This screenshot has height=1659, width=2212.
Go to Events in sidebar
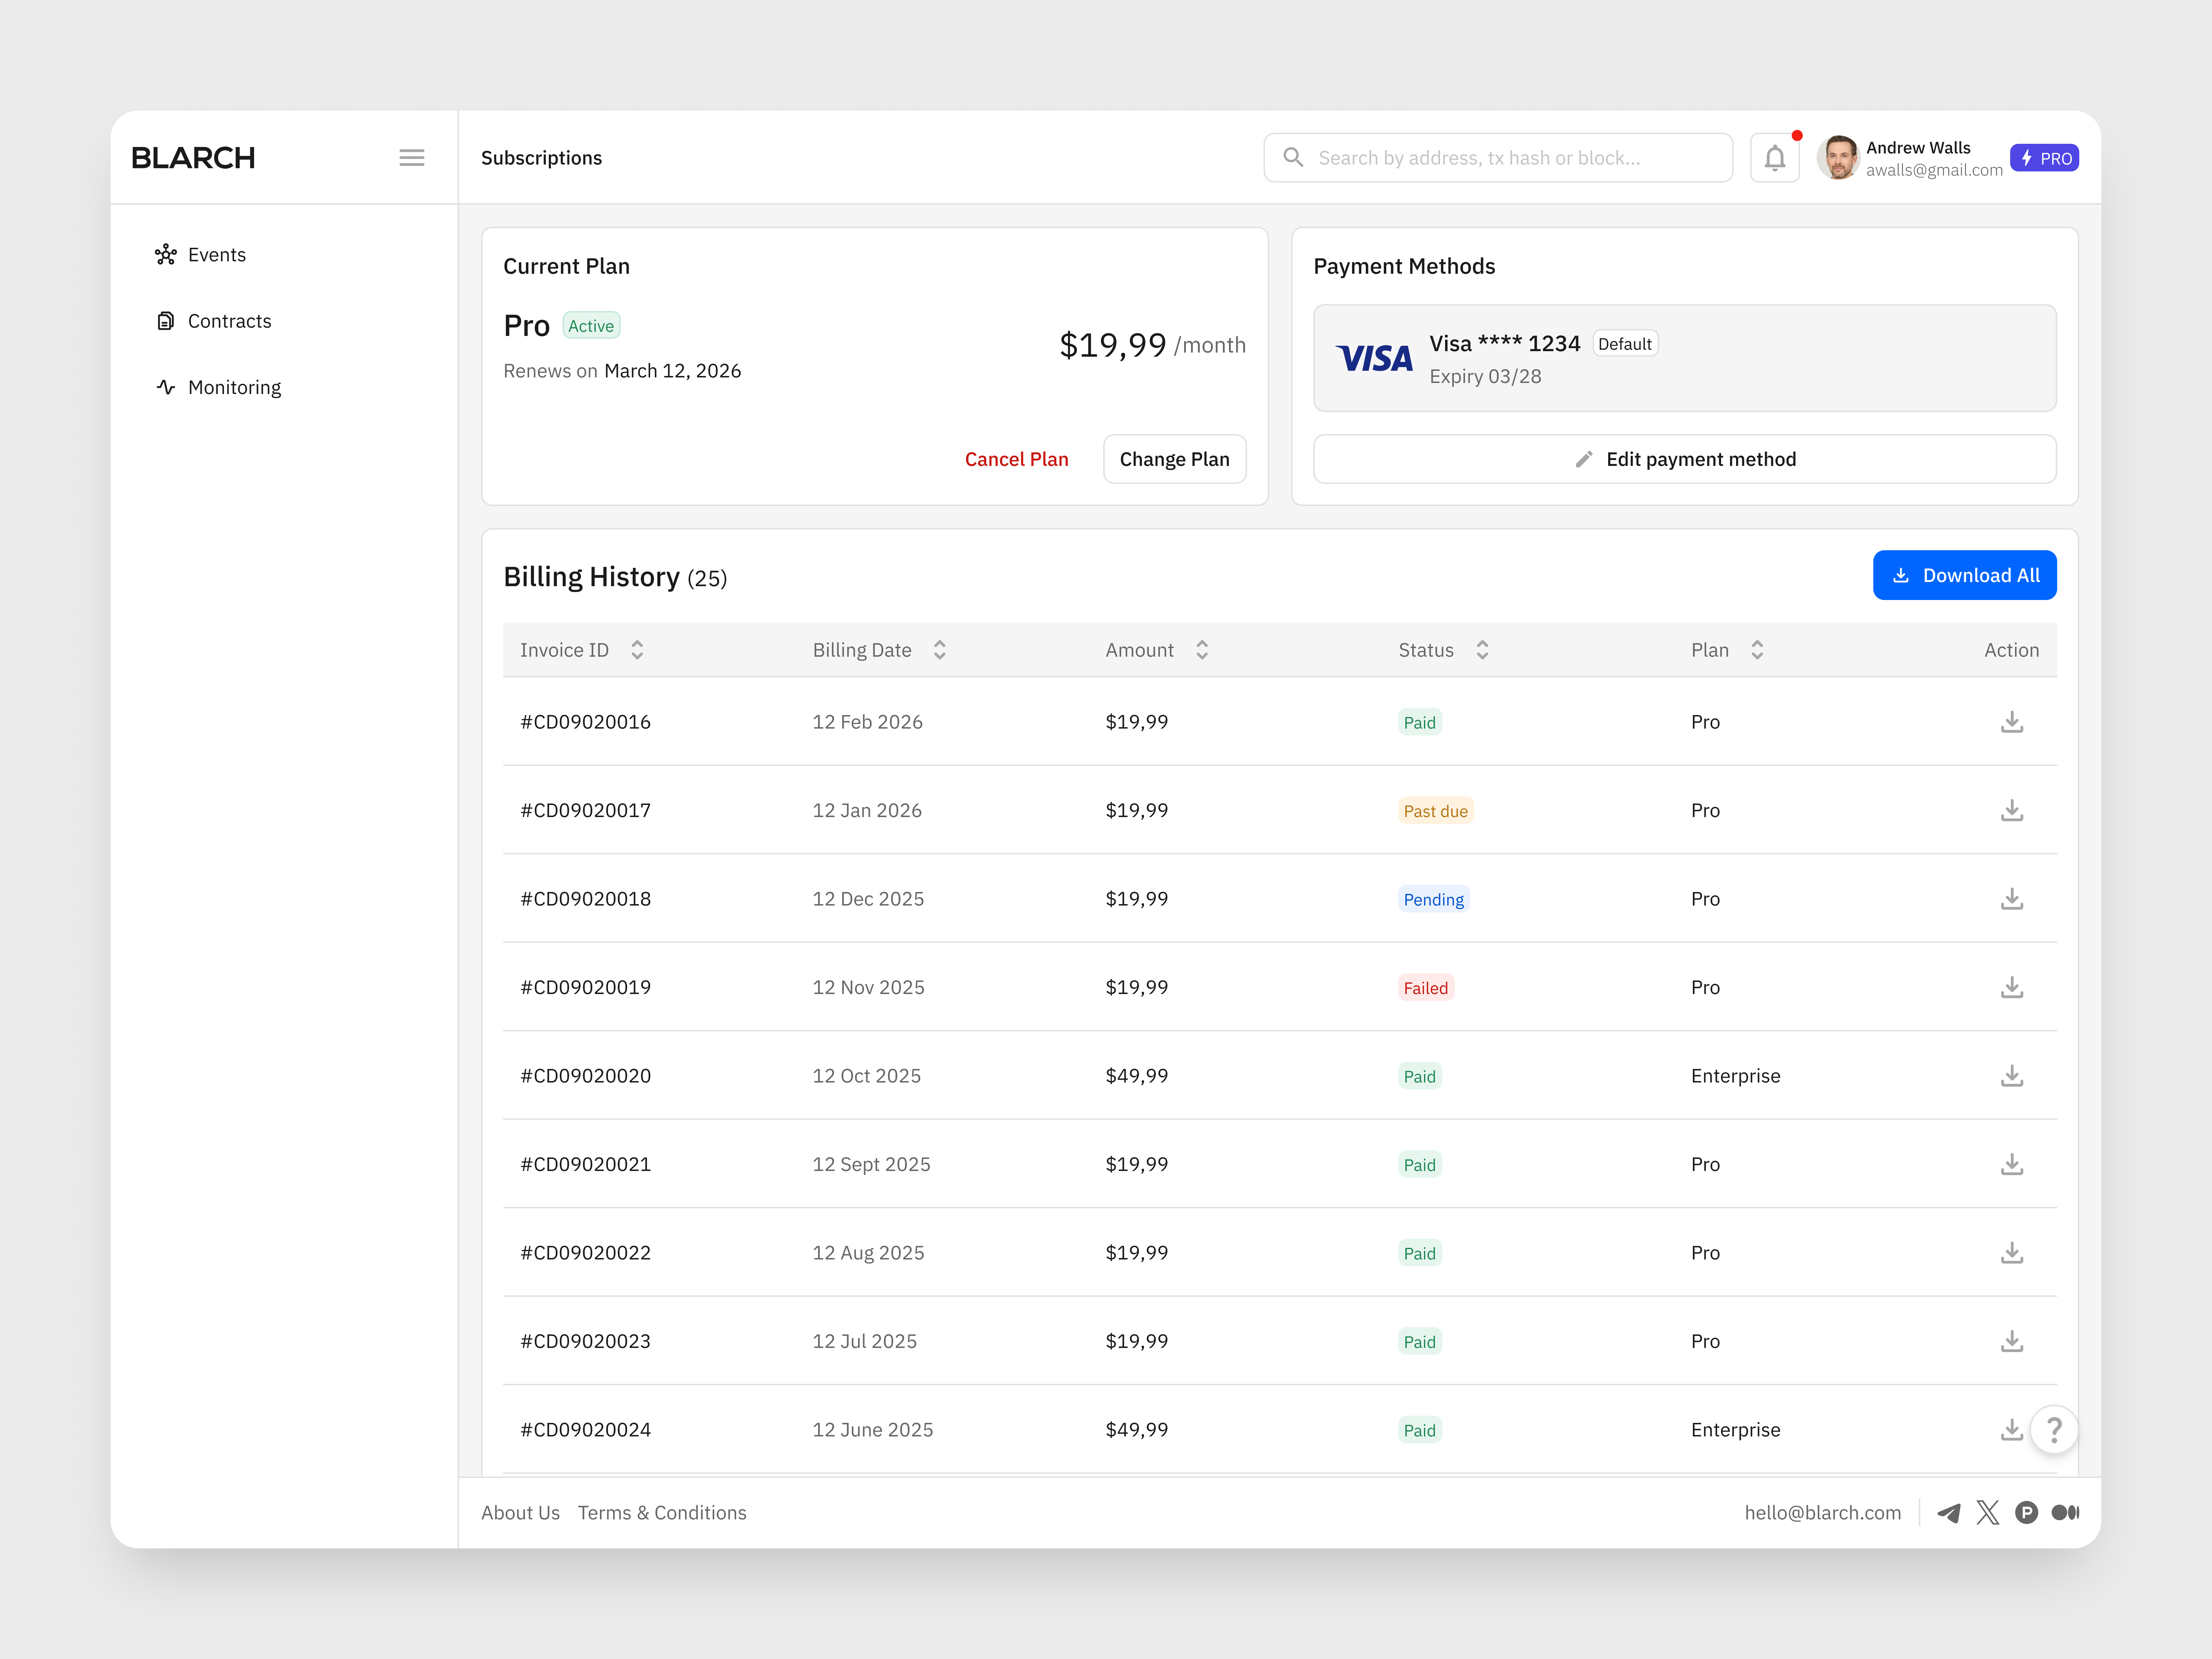217,255
